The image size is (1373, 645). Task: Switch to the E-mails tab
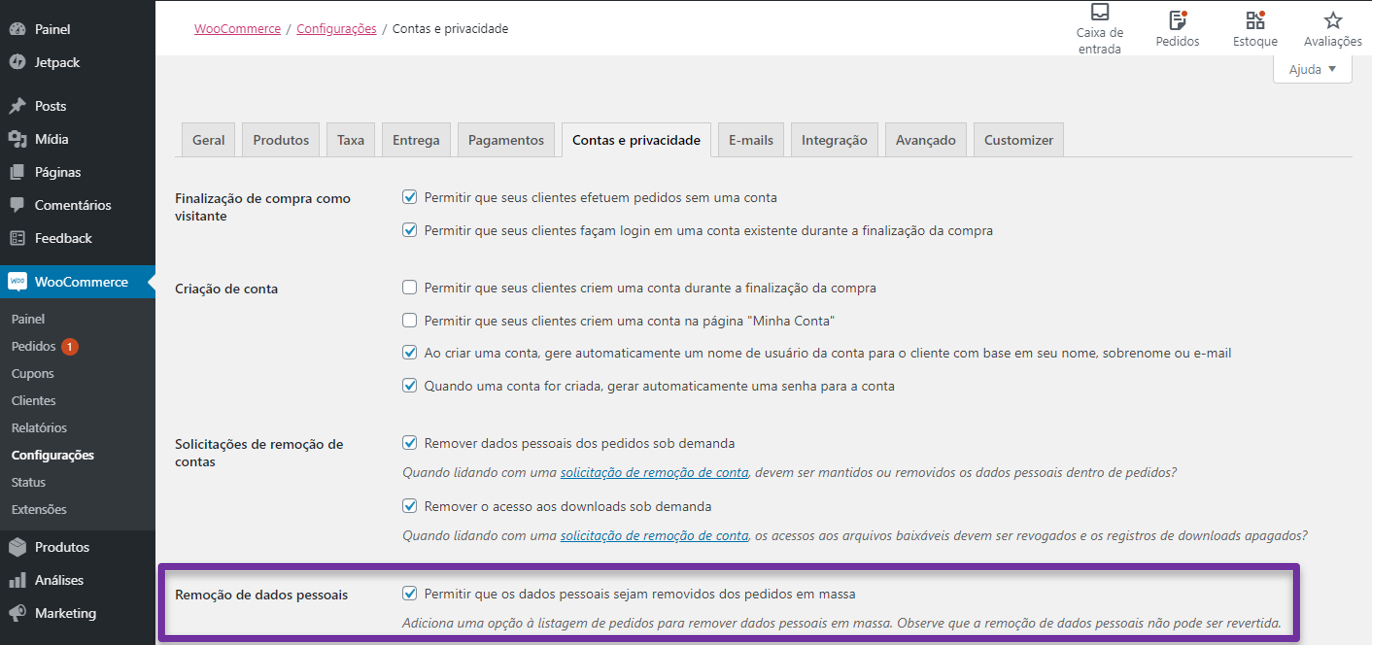pyautogui.click(x=751, y=140)
